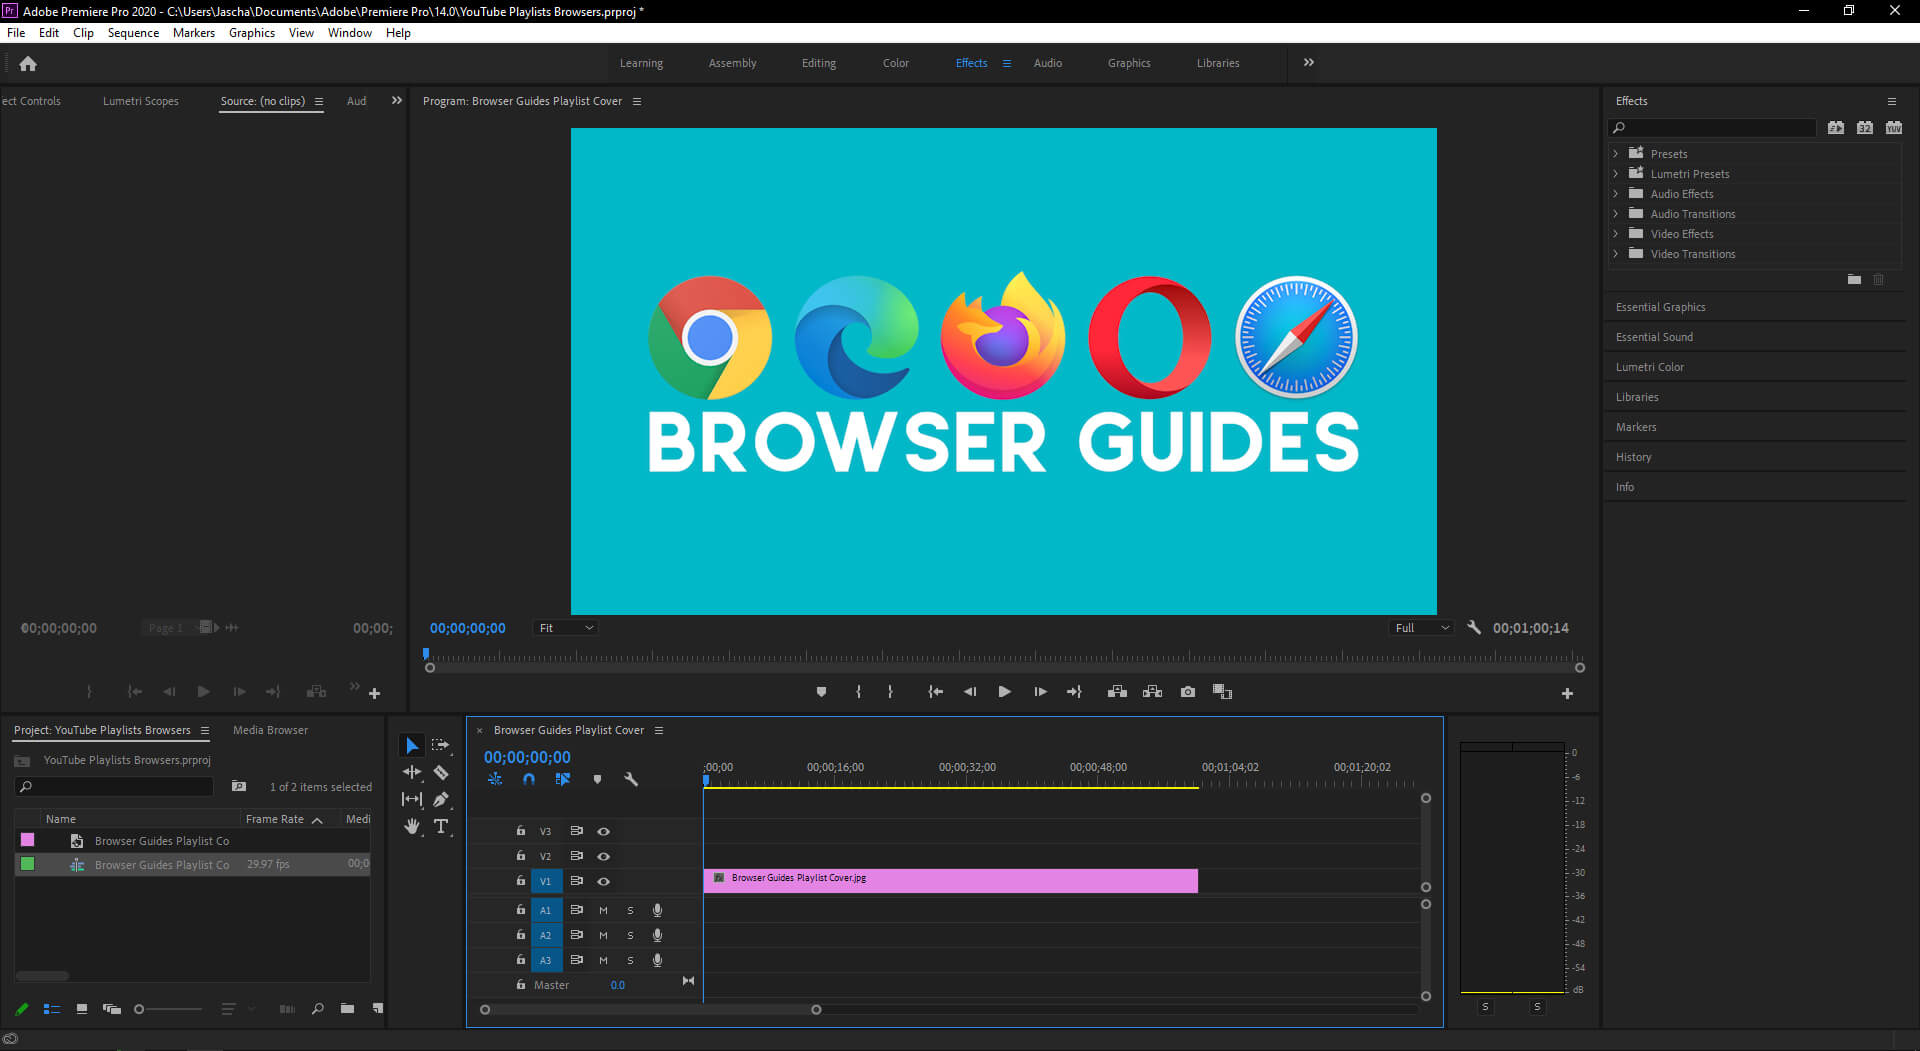Expand the Lumetri Presets folder

click(x=1616, y=173)
